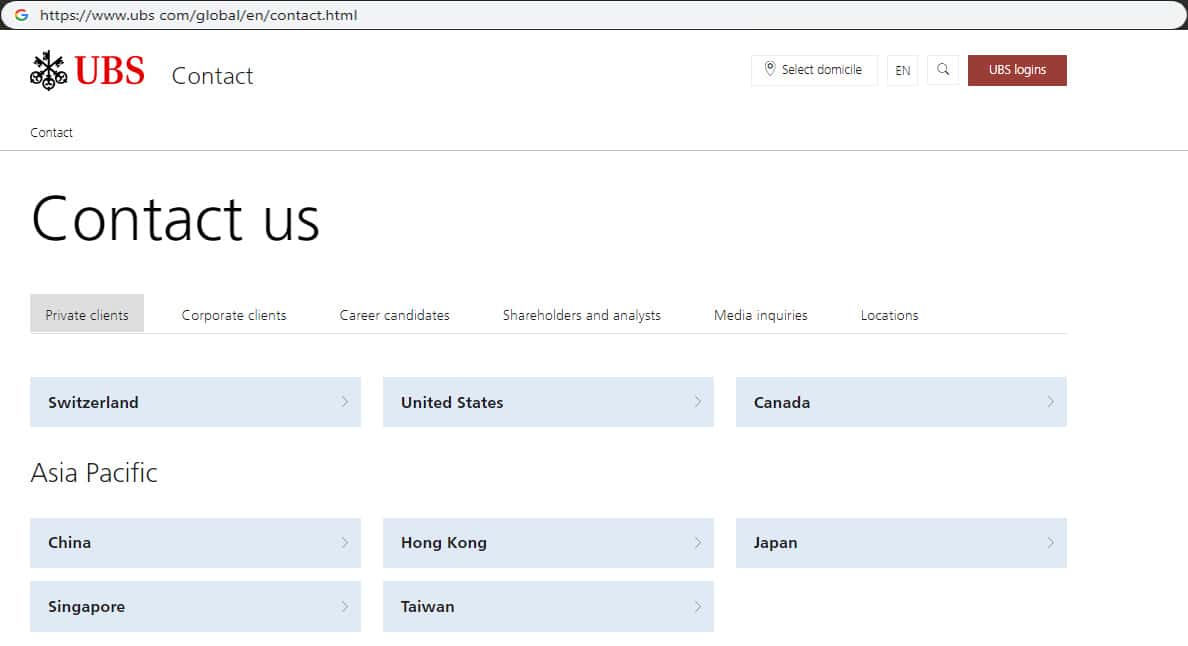
Task: Click the Switzerland row arrow icon
Action: pyautogui.click(x=345, y=402)
